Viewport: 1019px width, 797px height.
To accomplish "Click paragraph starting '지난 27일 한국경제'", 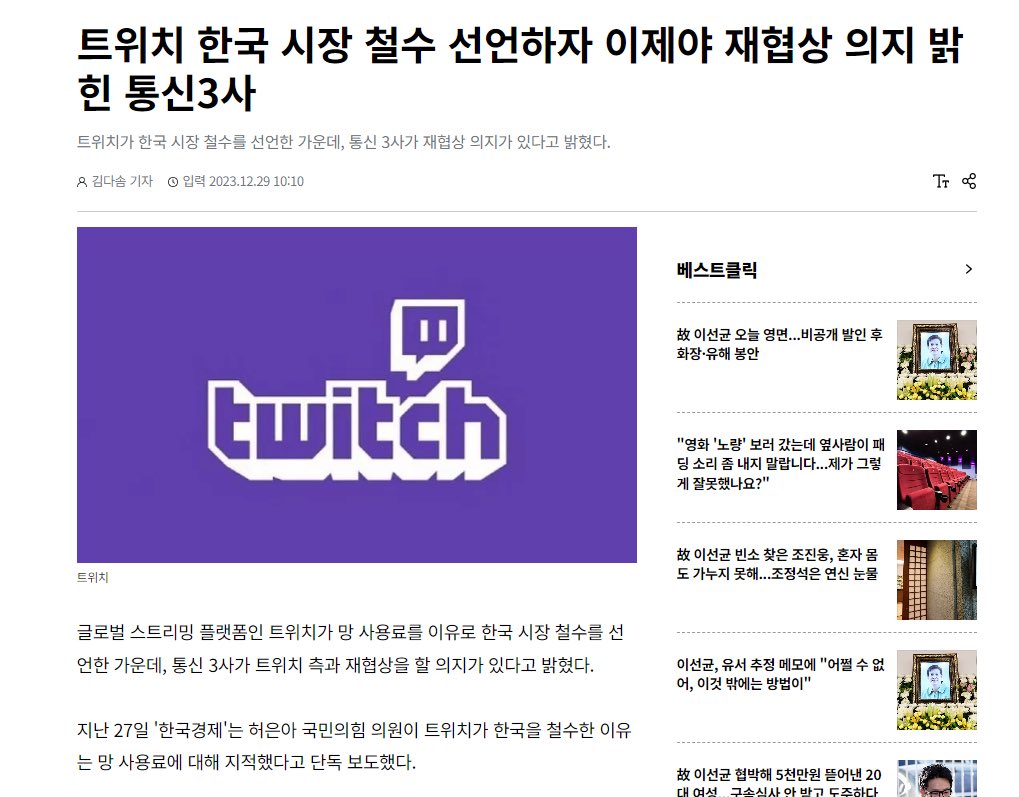I will pos(354,746).
